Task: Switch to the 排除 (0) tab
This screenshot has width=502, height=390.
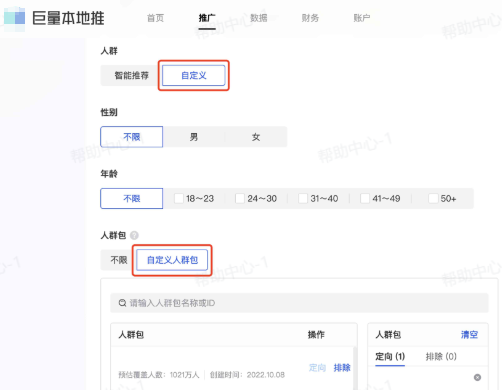Action: 441,356
